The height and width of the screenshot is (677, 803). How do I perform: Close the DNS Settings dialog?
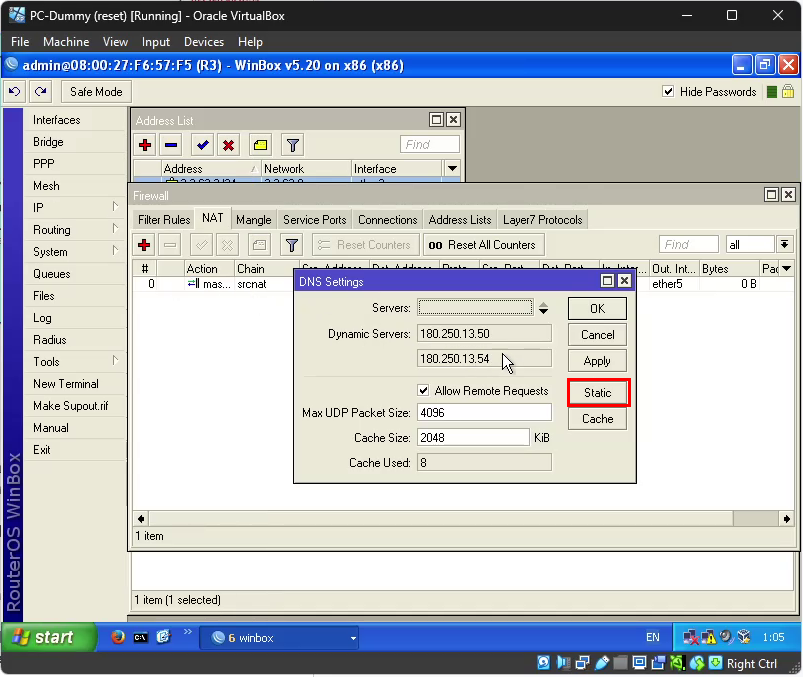pos(624,281)
